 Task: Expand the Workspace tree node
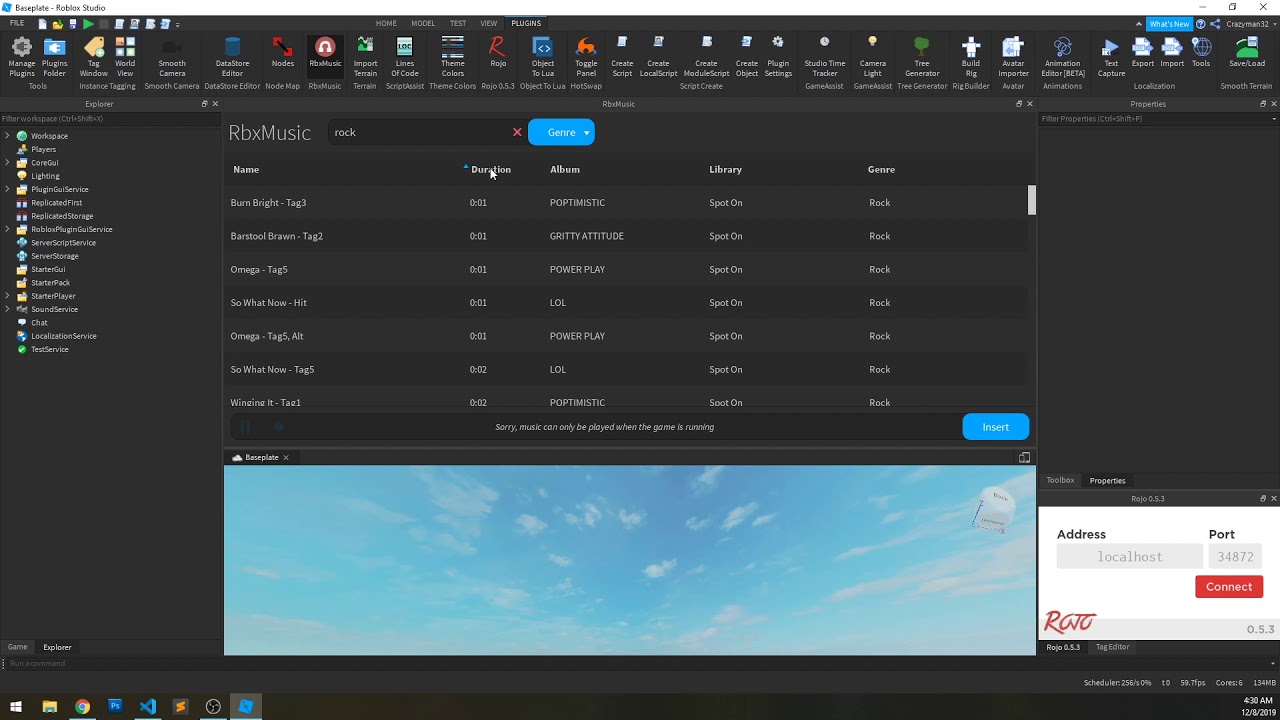coord(7,136)
